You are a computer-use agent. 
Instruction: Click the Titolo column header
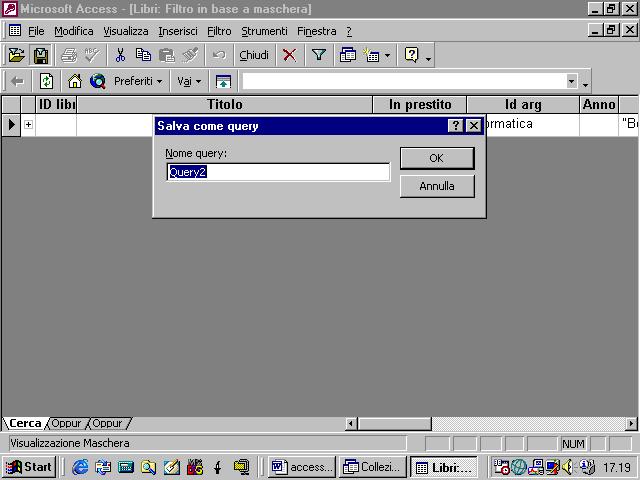pyautogui.click(x=224, y=104)
